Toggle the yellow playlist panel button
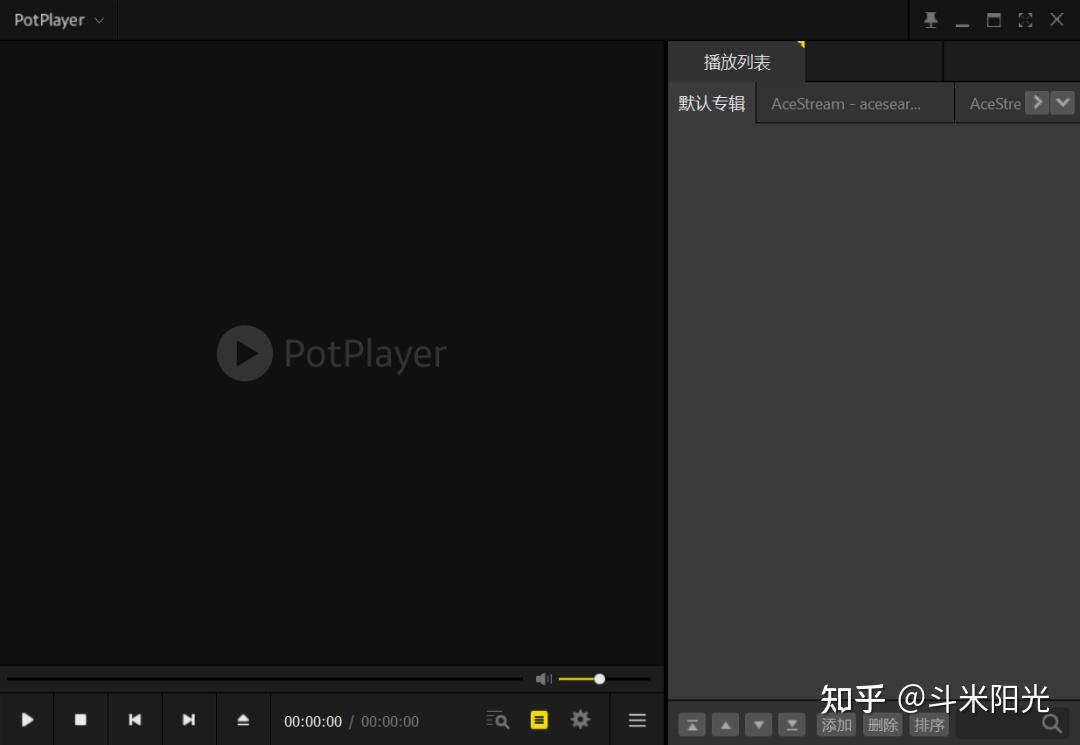 539,720
